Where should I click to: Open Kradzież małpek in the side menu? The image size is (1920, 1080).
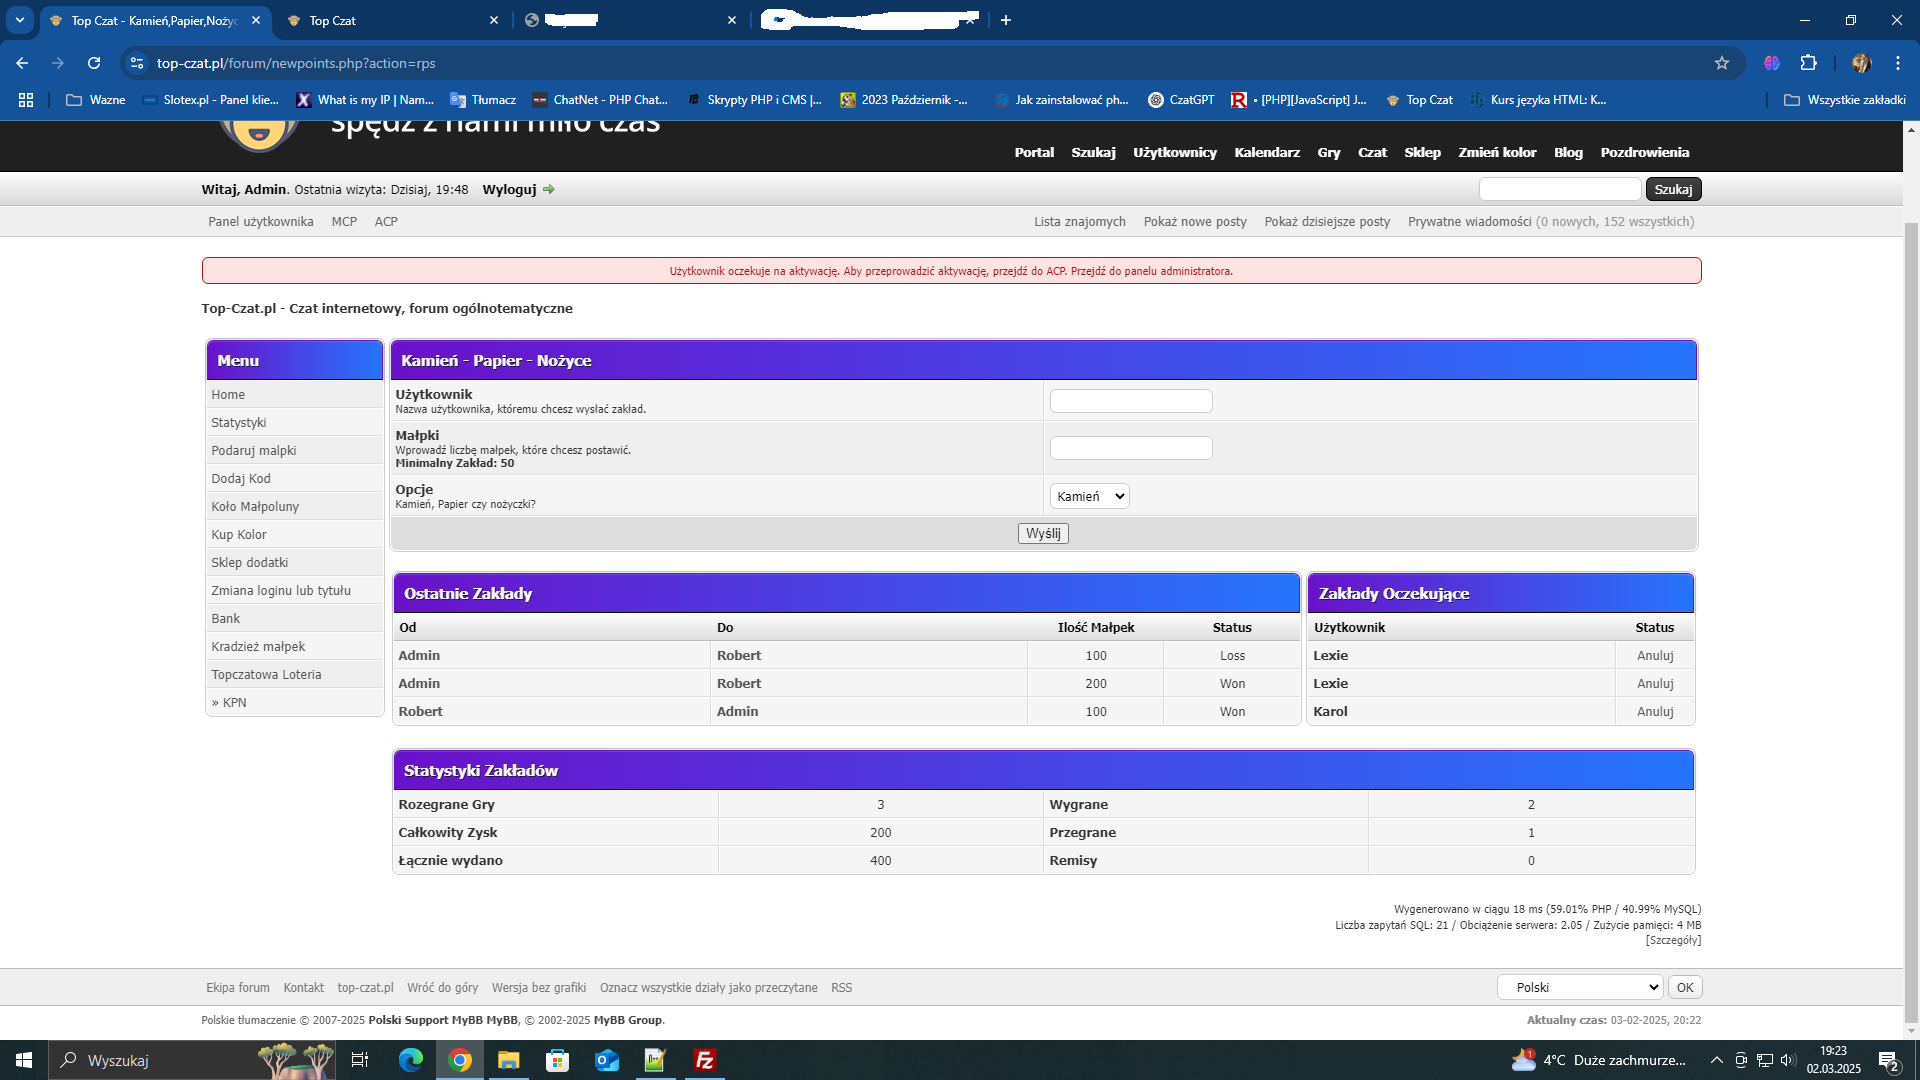pos(258,646)
